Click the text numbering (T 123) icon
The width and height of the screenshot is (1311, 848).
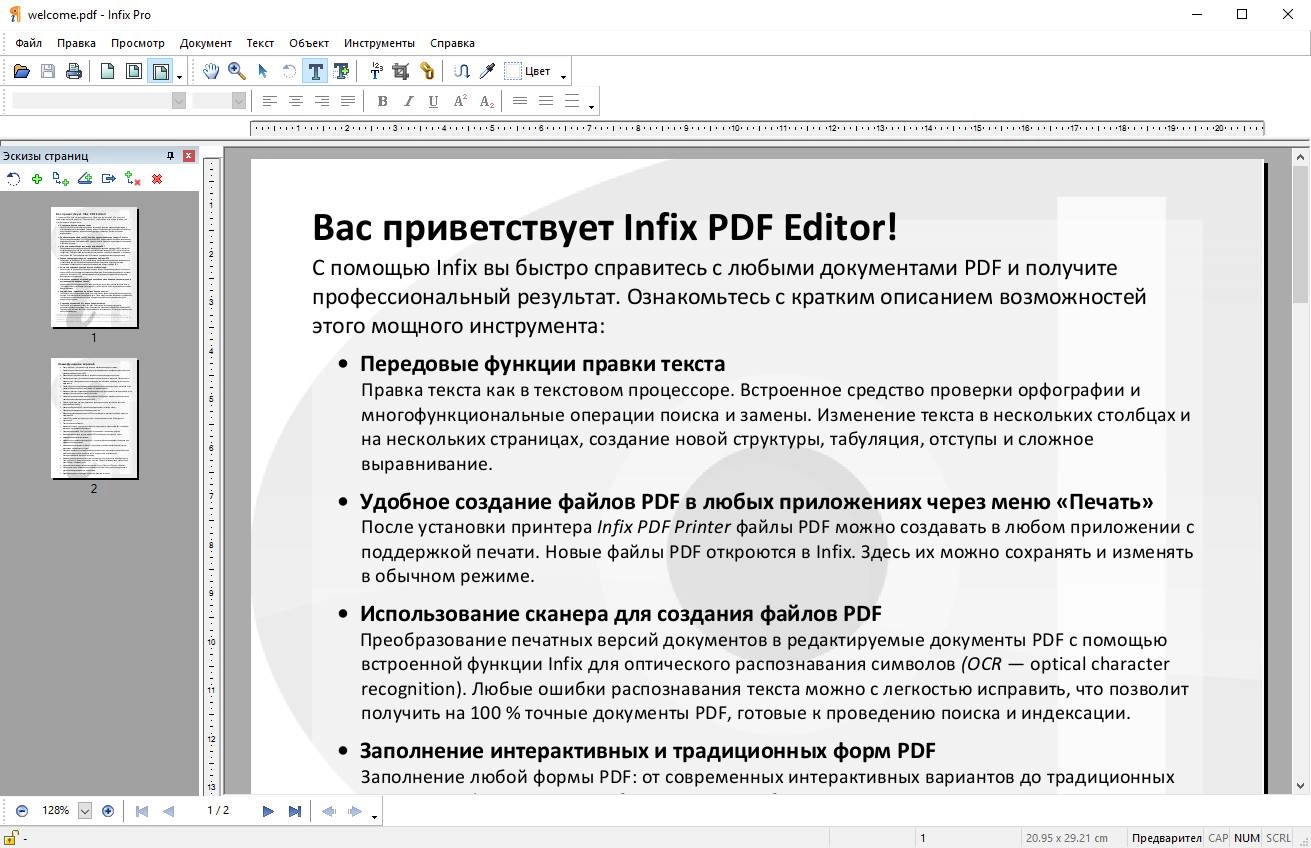pos(376,71)
